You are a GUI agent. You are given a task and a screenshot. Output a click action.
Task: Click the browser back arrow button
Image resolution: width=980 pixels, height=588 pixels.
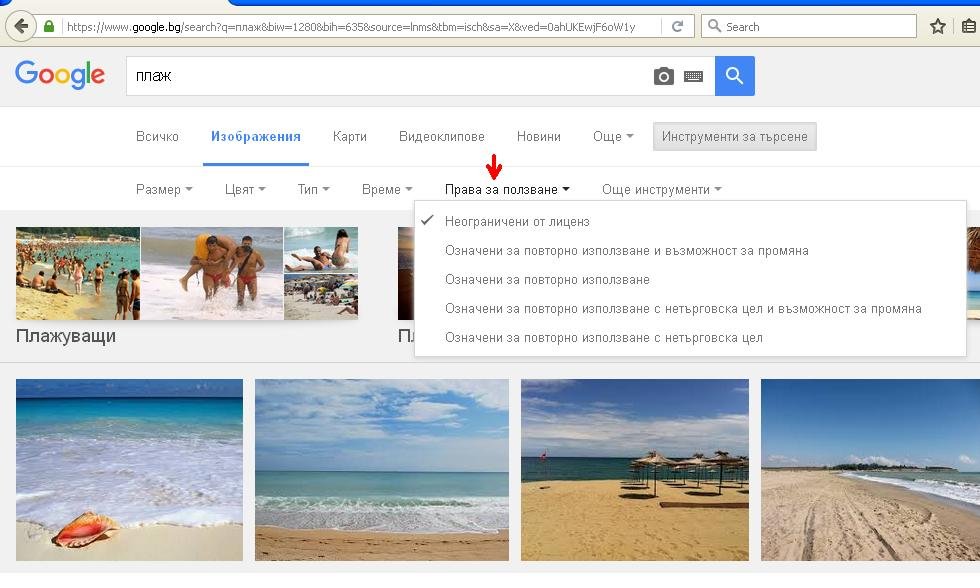(20, 26)
